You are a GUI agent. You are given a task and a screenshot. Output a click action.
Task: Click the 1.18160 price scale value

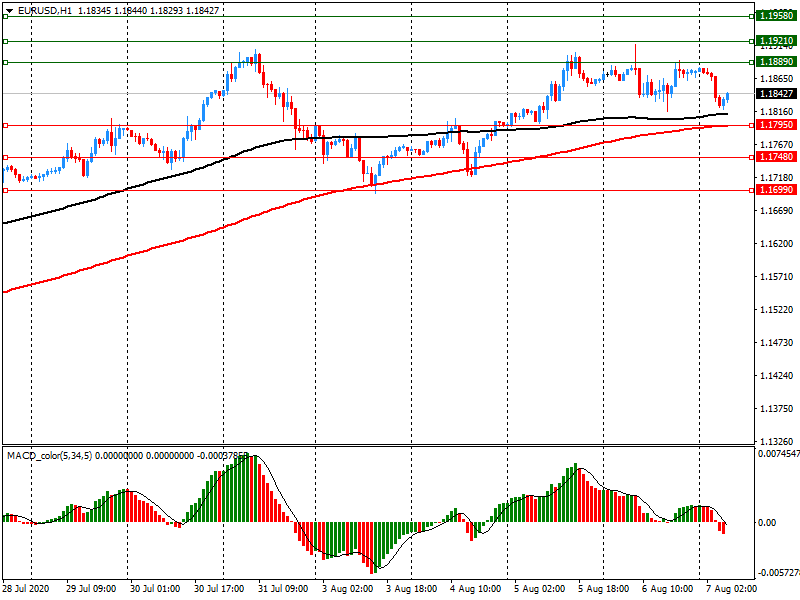point(777,112)
